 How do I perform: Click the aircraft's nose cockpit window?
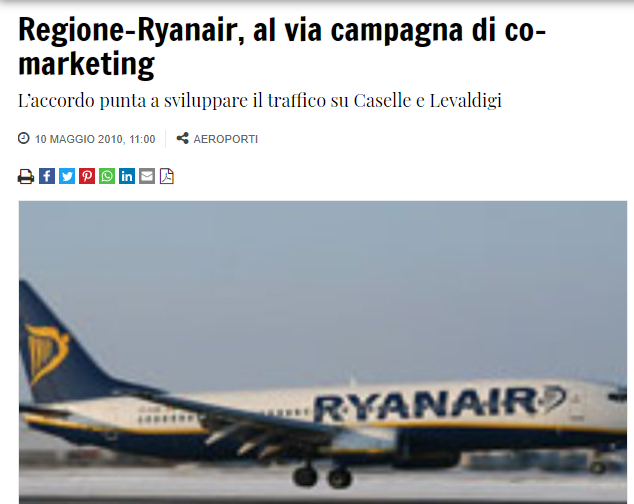618,396
